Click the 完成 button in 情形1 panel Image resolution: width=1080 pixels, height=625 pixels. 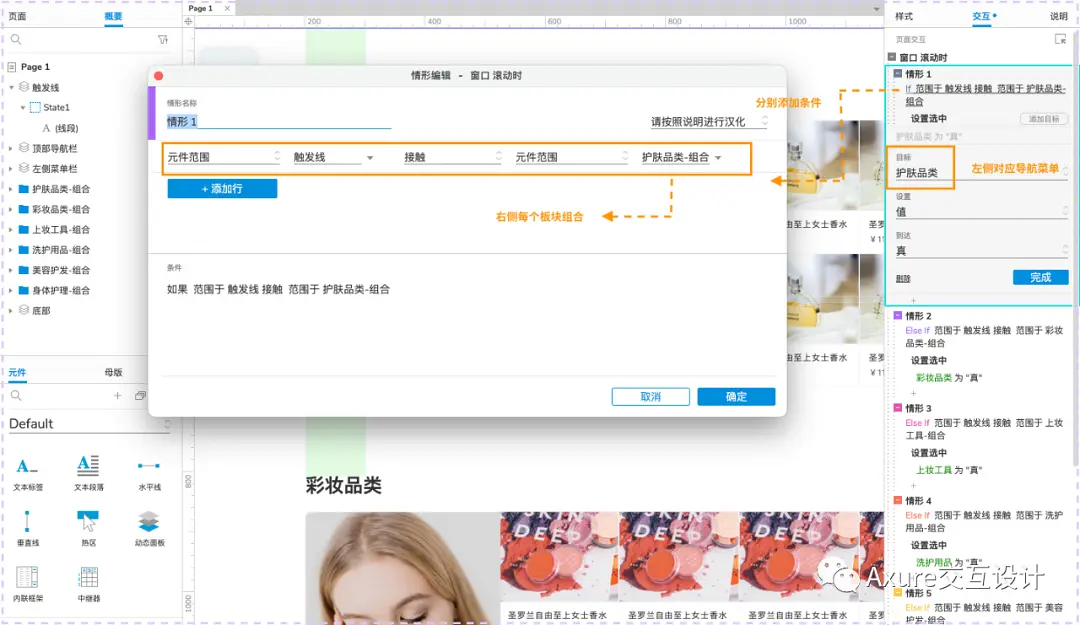[x=1040, y=277]
